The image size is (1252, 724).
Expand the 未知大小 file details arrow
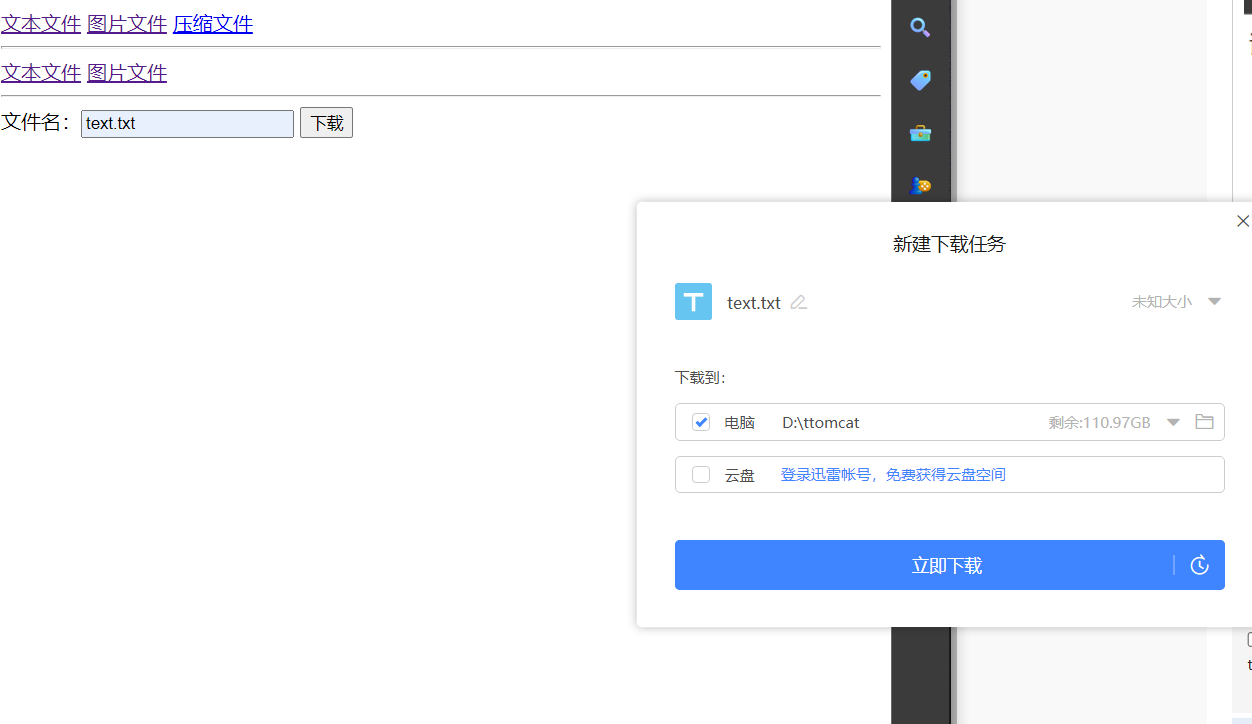1214,302
